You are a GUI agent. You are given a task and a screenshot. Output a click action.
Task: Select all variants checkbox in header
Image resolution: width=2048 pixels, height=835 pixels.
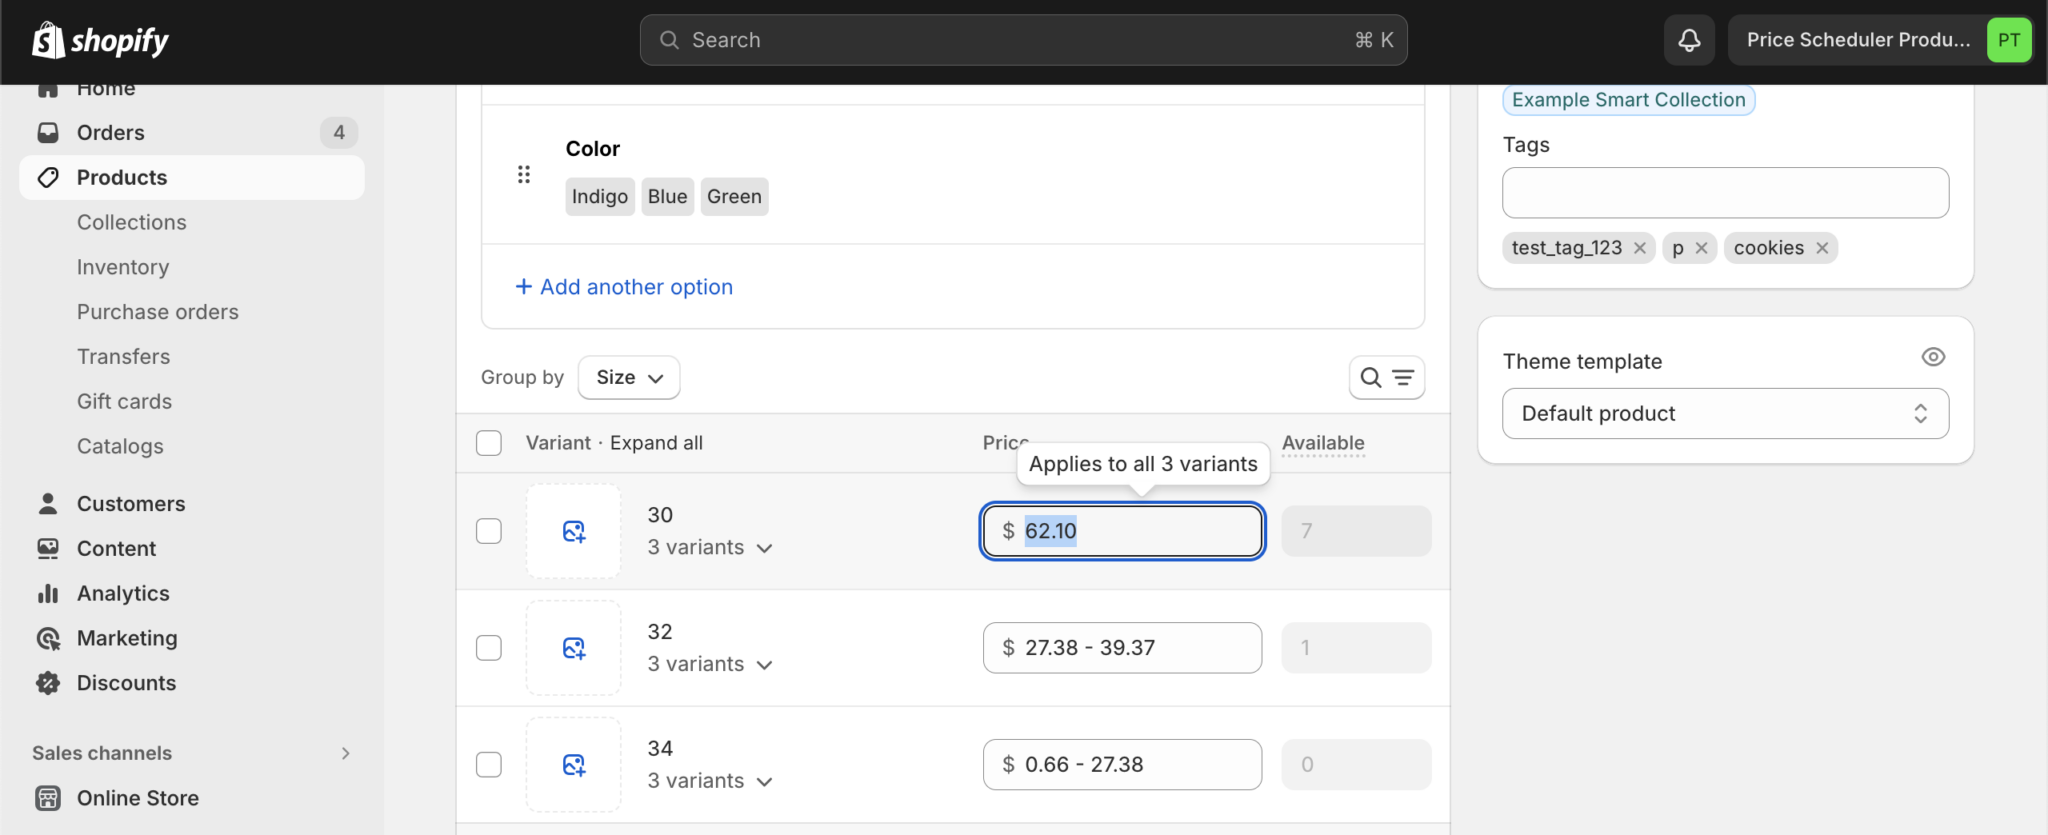[x=489, y=443]
